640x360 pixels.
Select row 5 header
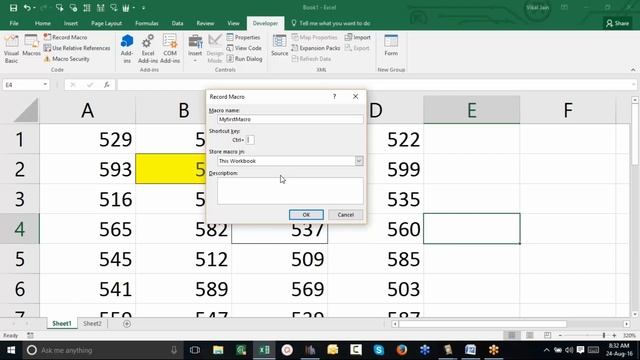(20, 259)
